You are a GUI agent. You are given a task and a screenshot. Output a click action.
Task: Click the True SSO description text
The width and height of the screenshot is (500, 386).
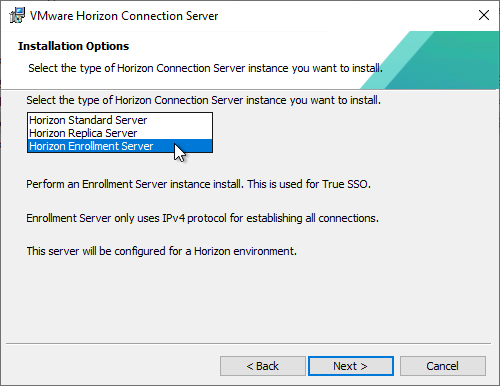198,184
